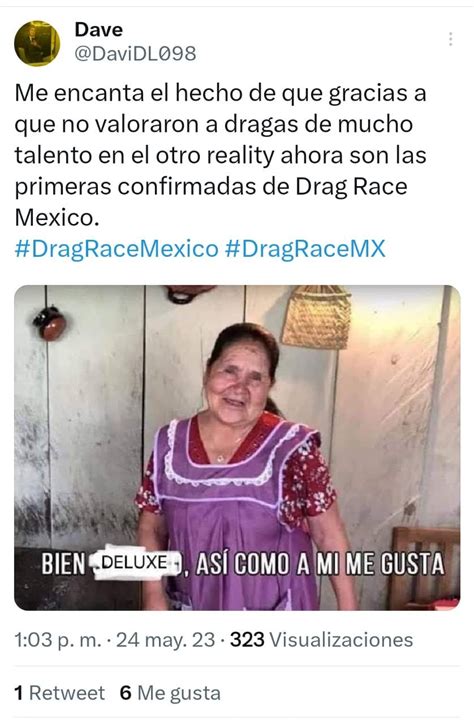Click the tweet timestamp 1:03 p. m.
474x724 pixels.
tap(58, 640)
